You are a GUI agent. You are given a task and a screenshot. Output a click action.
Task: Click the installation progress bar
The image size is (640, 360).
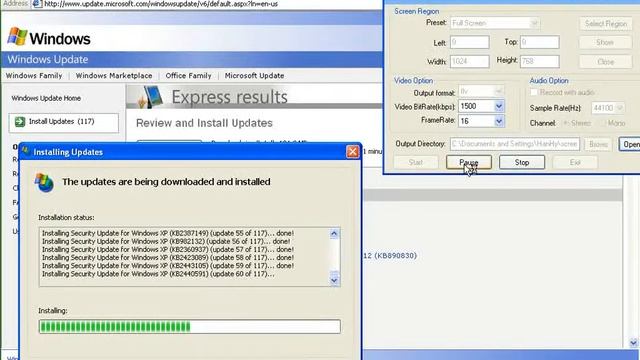tap(190, 327)
